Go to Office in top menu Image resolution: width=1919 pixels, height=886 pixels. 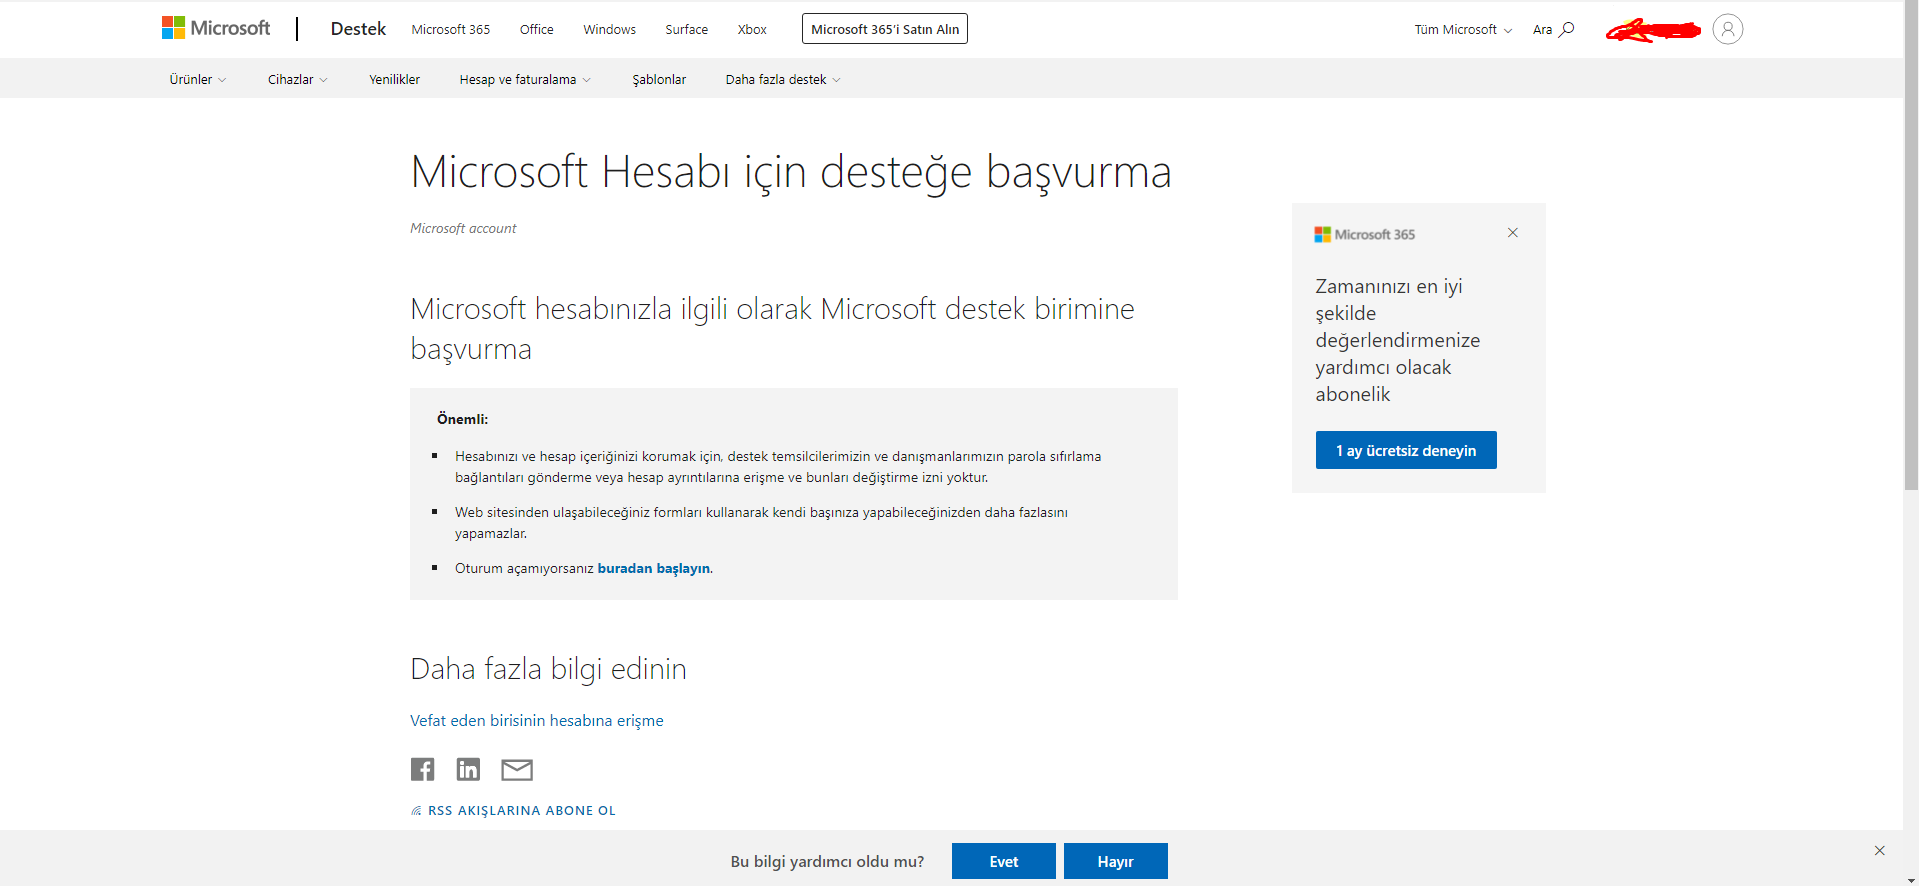(x=537, y=29)
